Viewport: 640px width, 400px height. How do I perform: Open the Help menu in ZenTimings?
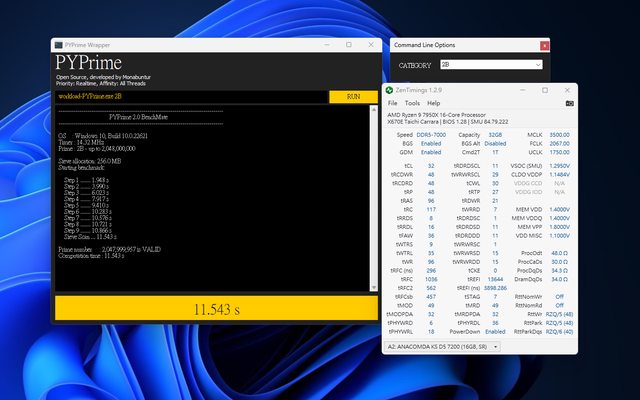pyautogui.click(x=433, y=102)
